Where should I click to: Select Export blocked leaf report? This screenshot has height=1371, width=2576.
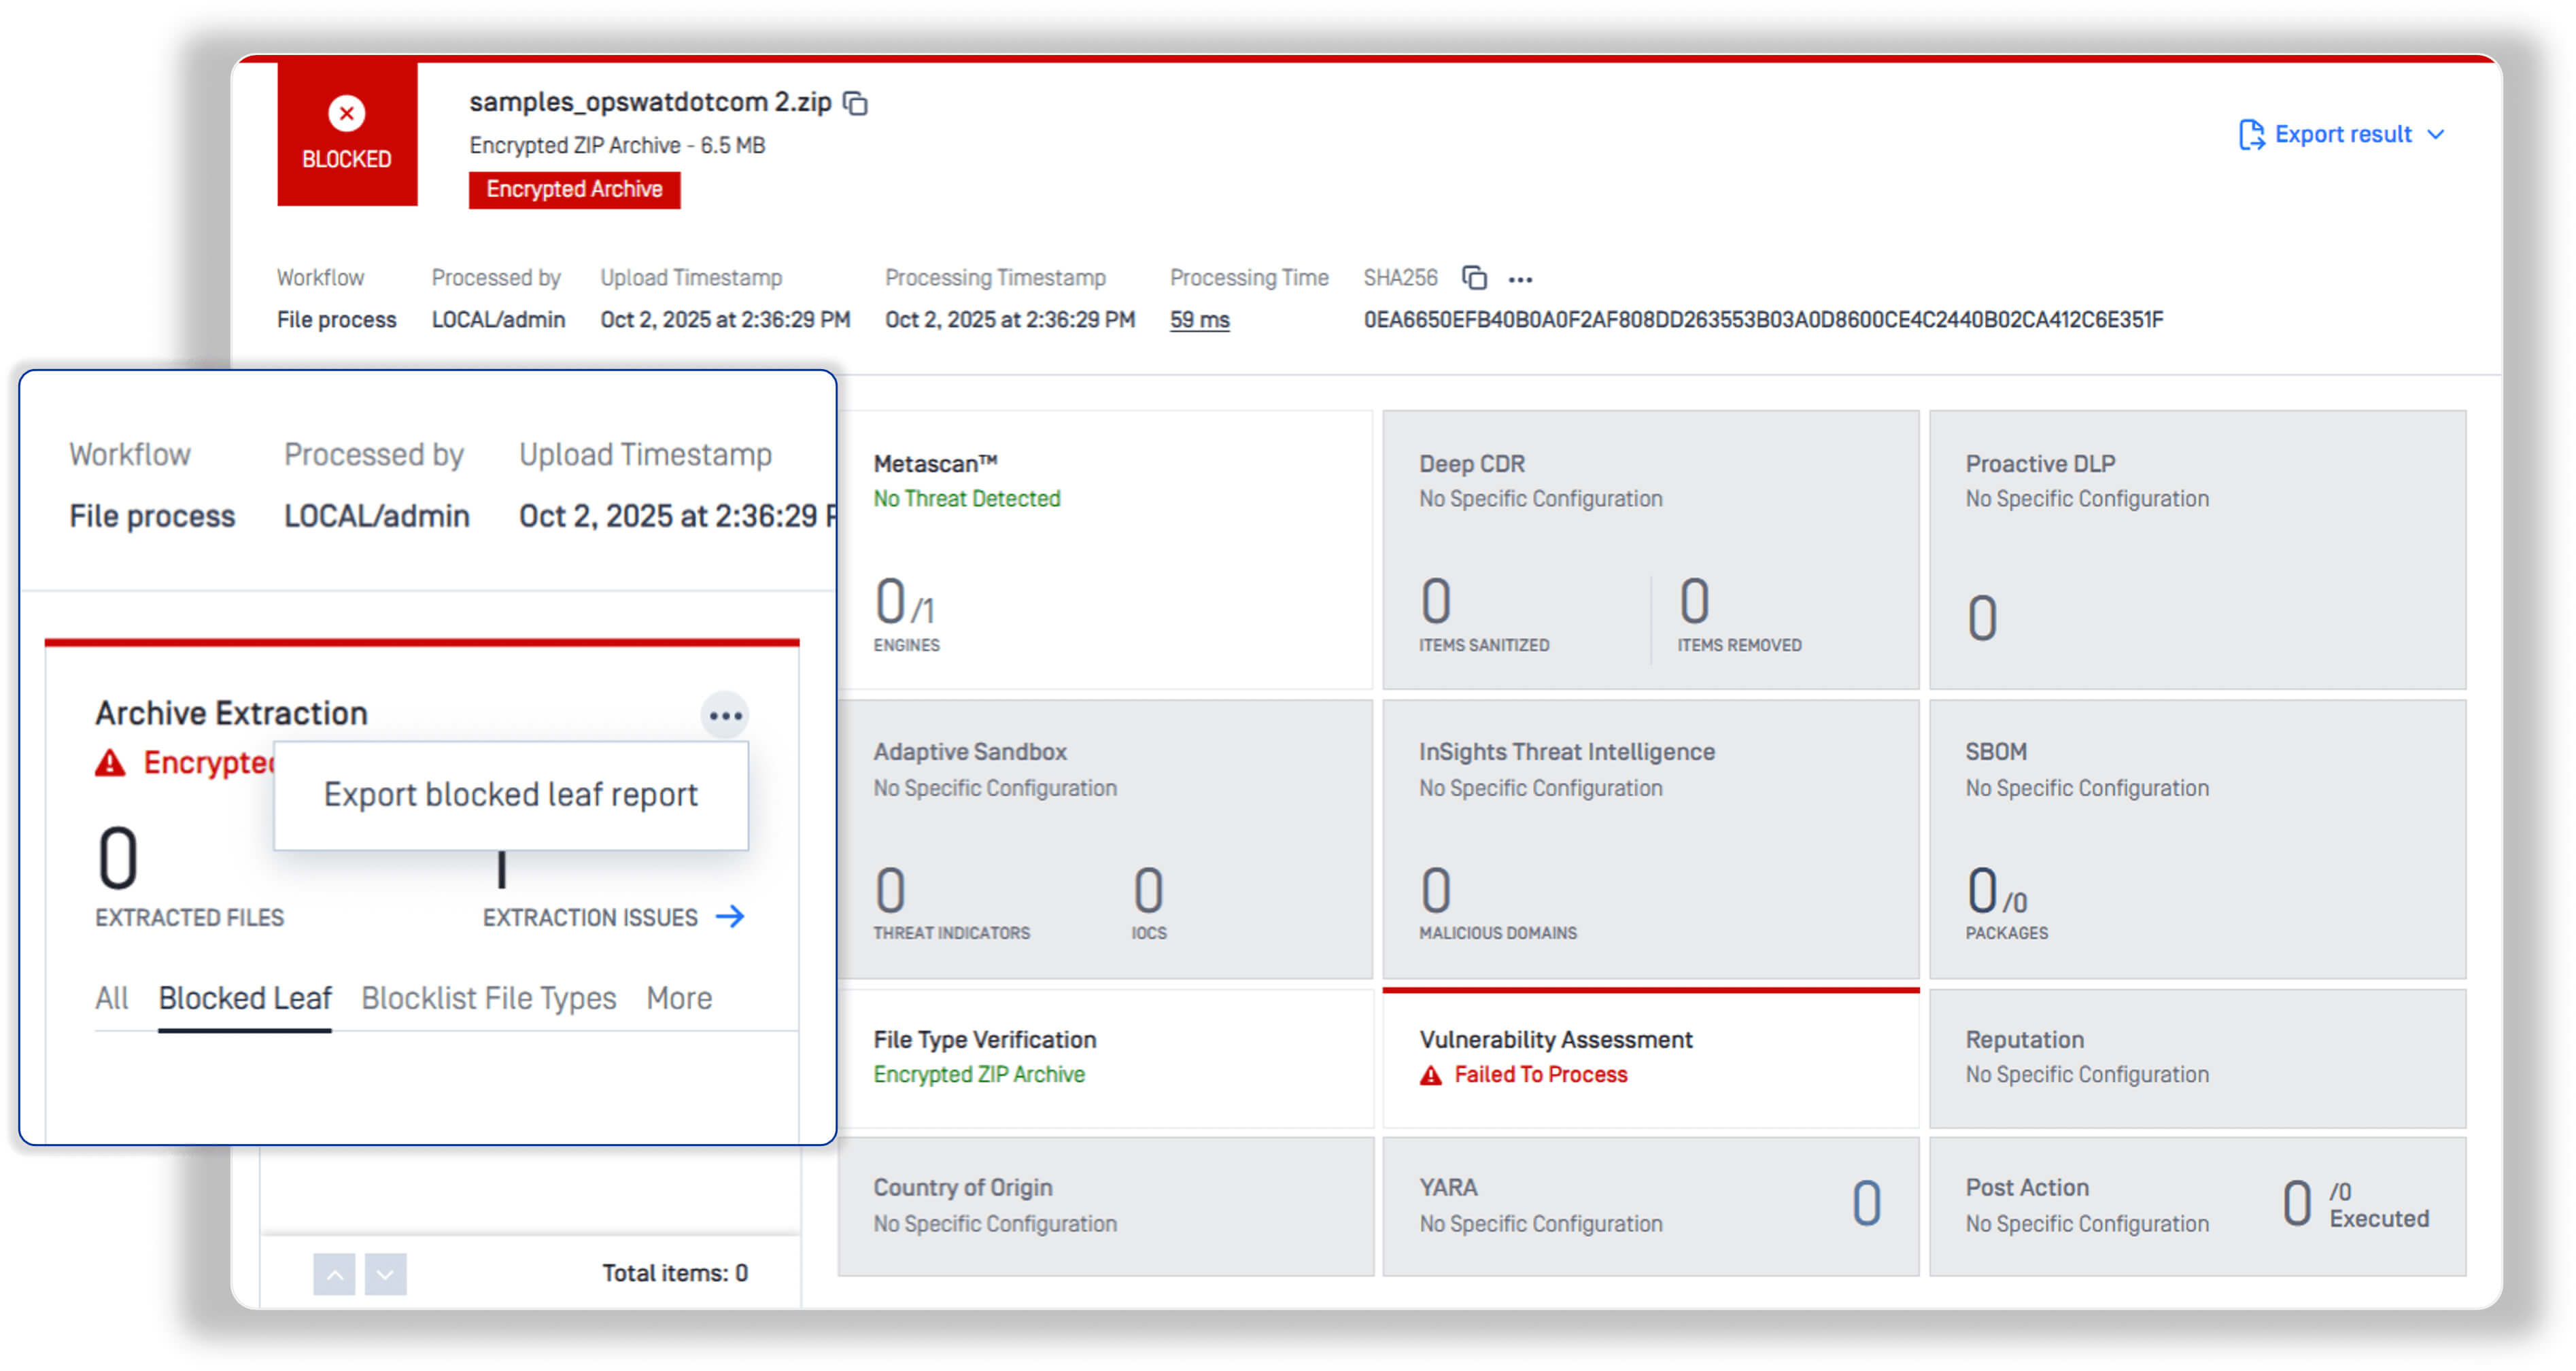point(510,794)
